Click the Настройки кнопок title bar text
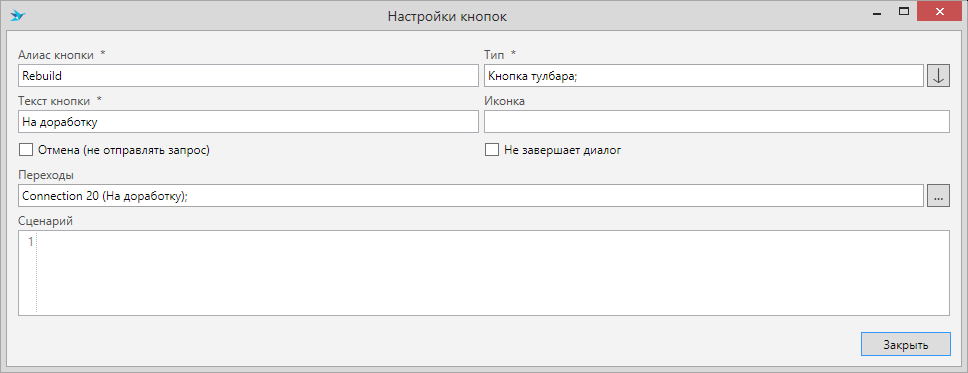The height and width of the screenshot is (373, 968). [448, 17]
